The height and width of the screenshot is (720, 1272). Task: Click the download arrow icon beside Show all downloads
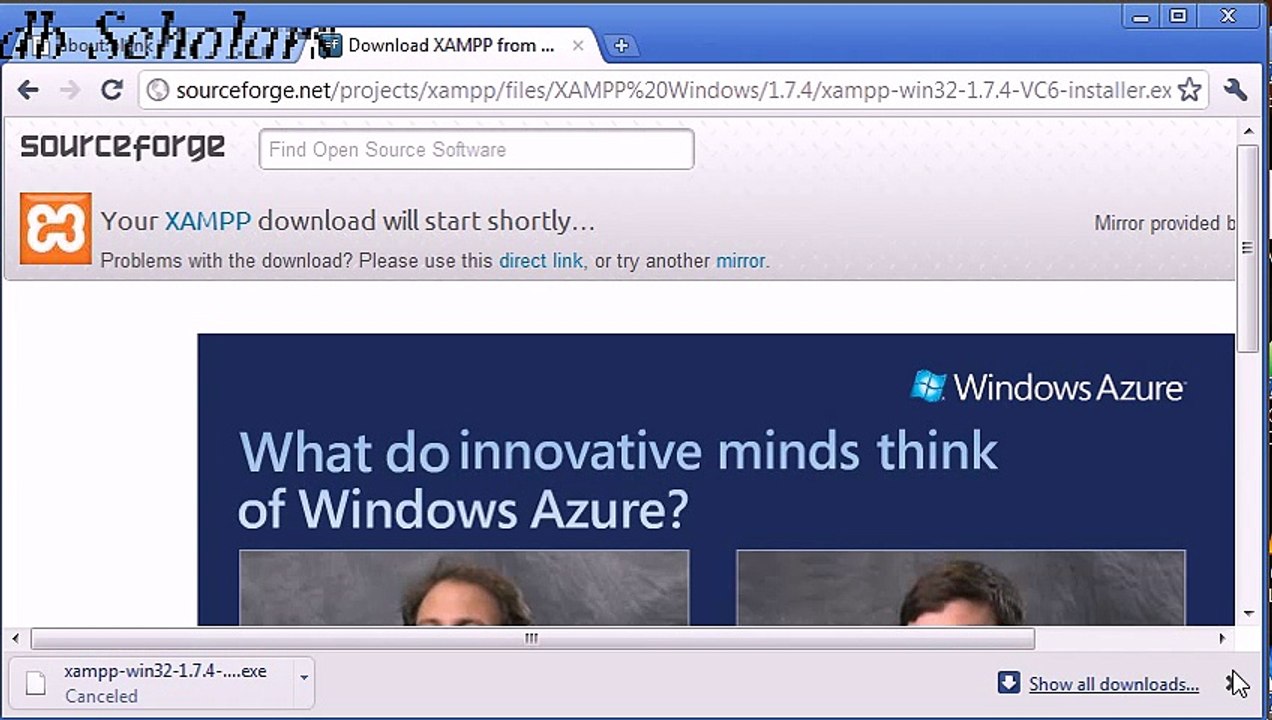1009,683
